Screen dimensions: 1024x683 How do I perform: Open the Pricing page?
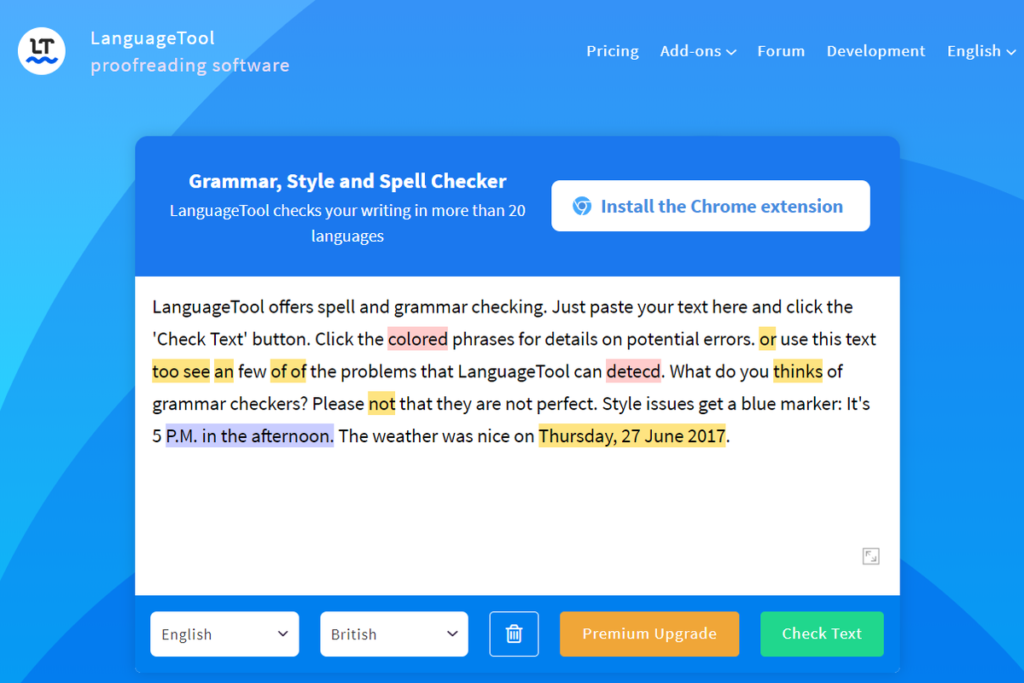612,51
